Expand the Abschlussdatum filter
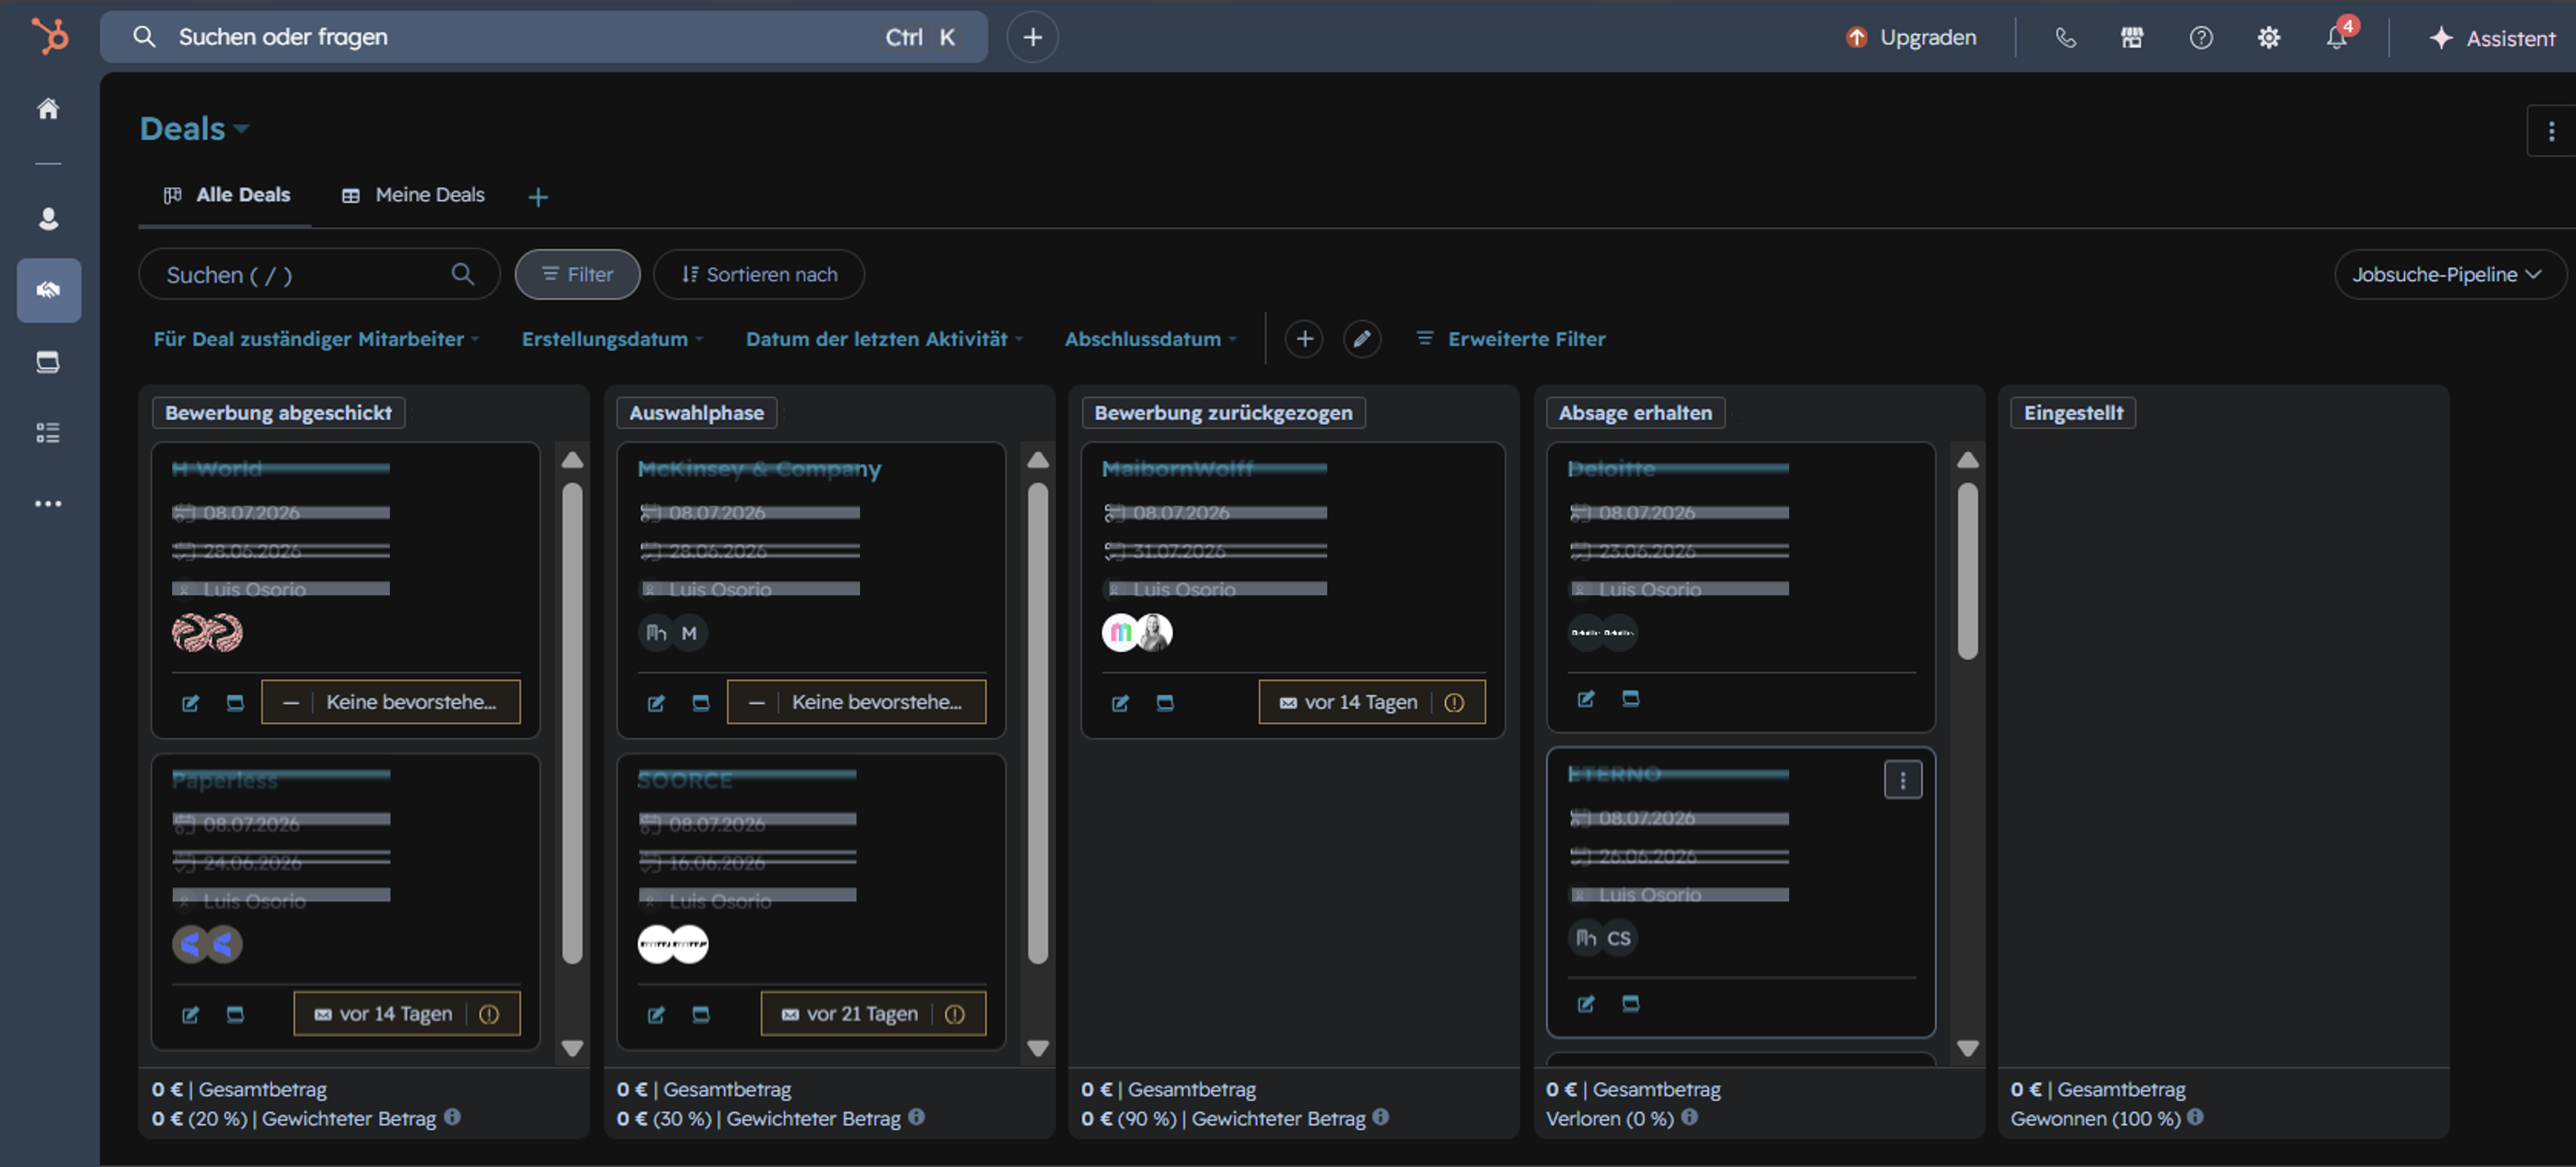 coord(1150,339)
